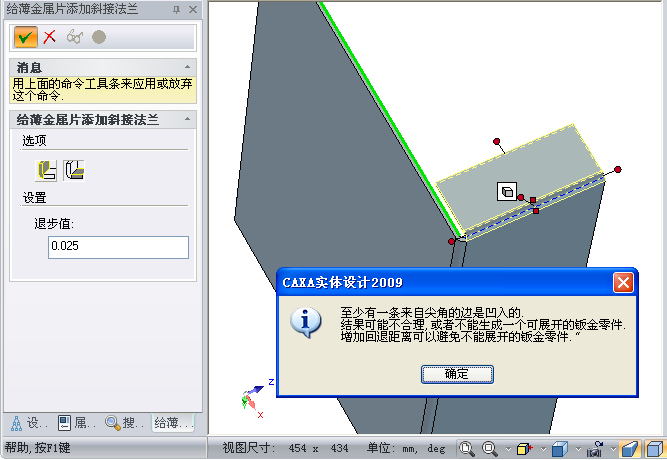The height and width of the screenshot is (460, 667).
Task: Click the 选项 label
Action: pos(34,140)
